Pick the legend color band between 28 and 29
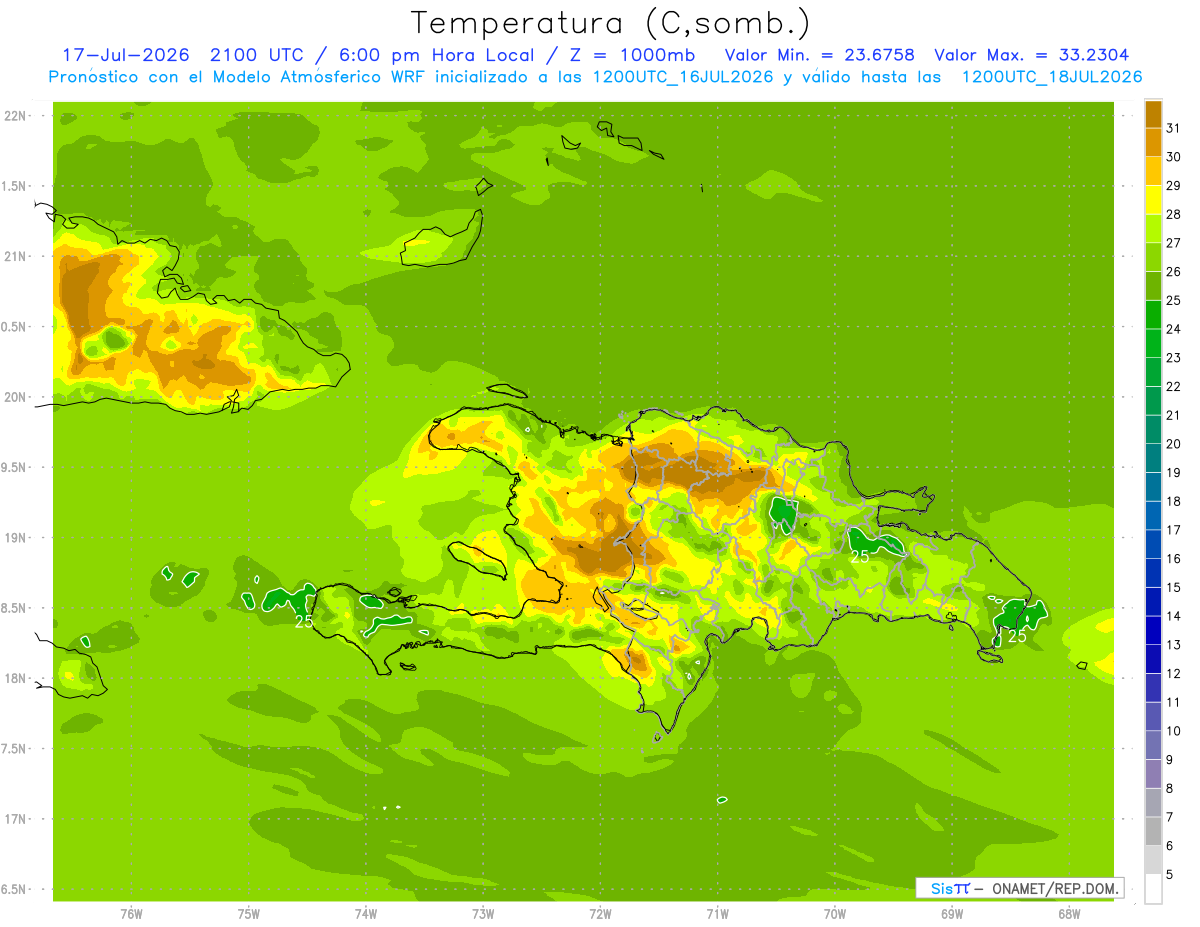This screenshot has height=927, width=1200. coord(1153,200)
